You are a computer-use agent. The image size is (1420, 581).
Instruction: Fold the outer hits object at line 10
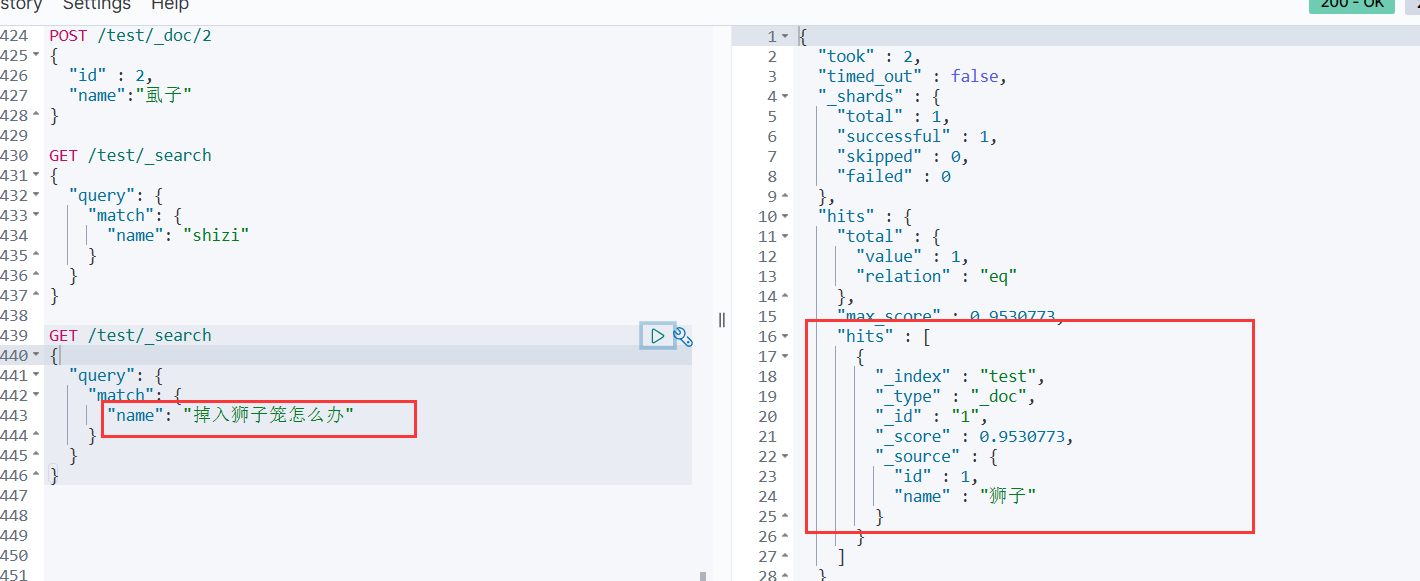[785, 216]
